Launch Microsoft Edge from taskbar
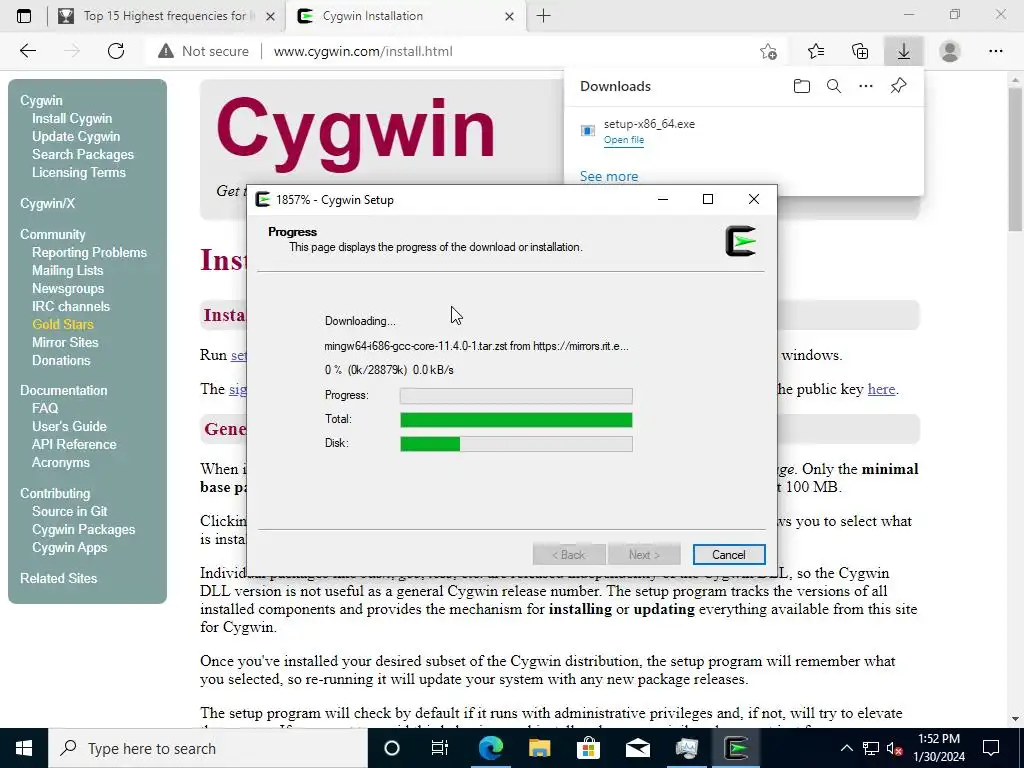The image size is (1024, 768). coord(490,748)
